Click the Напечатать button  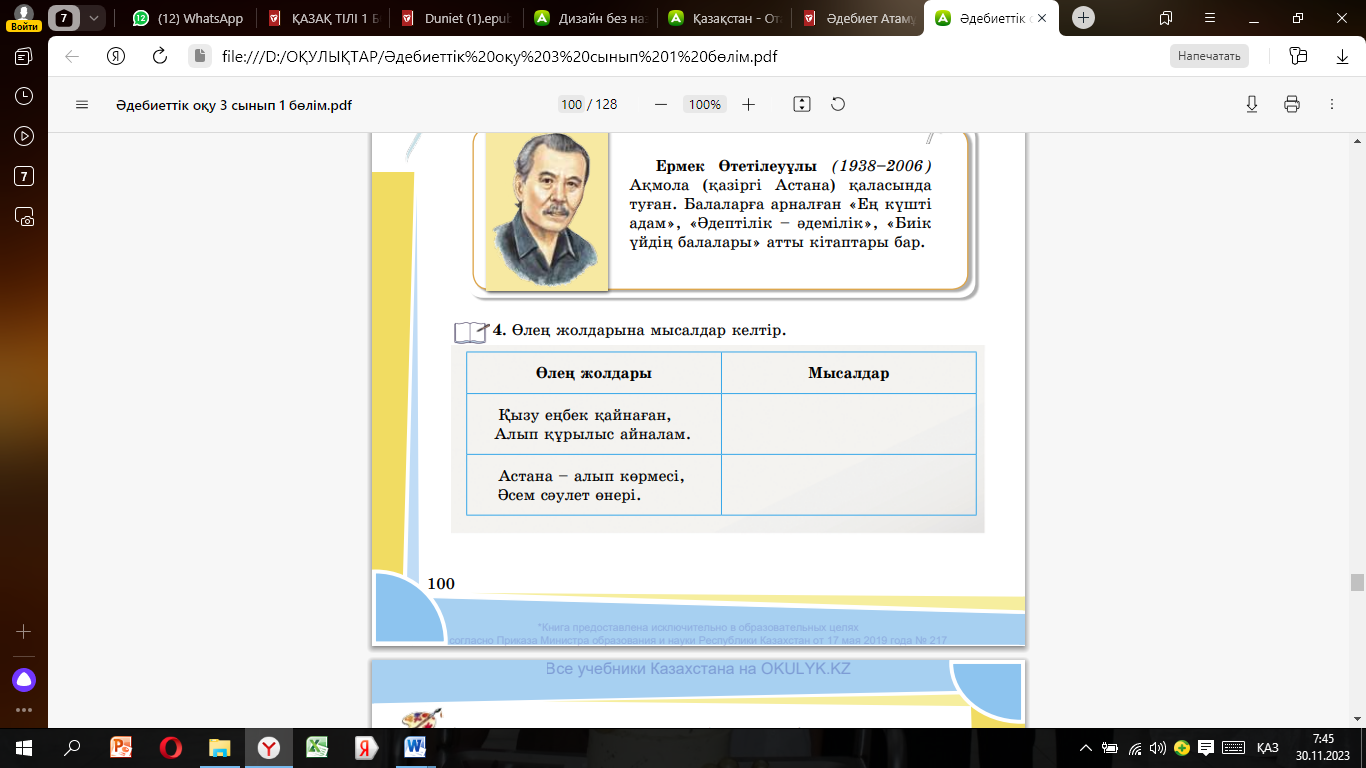tap(1209, 56)
